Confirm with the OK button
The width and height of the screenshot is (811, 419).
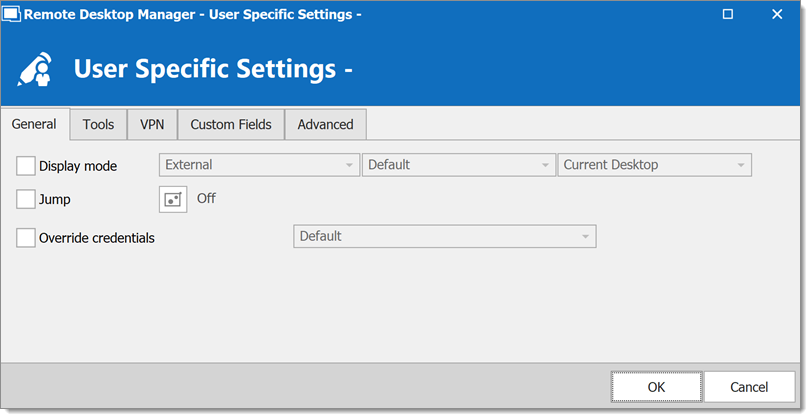[656, 387]
